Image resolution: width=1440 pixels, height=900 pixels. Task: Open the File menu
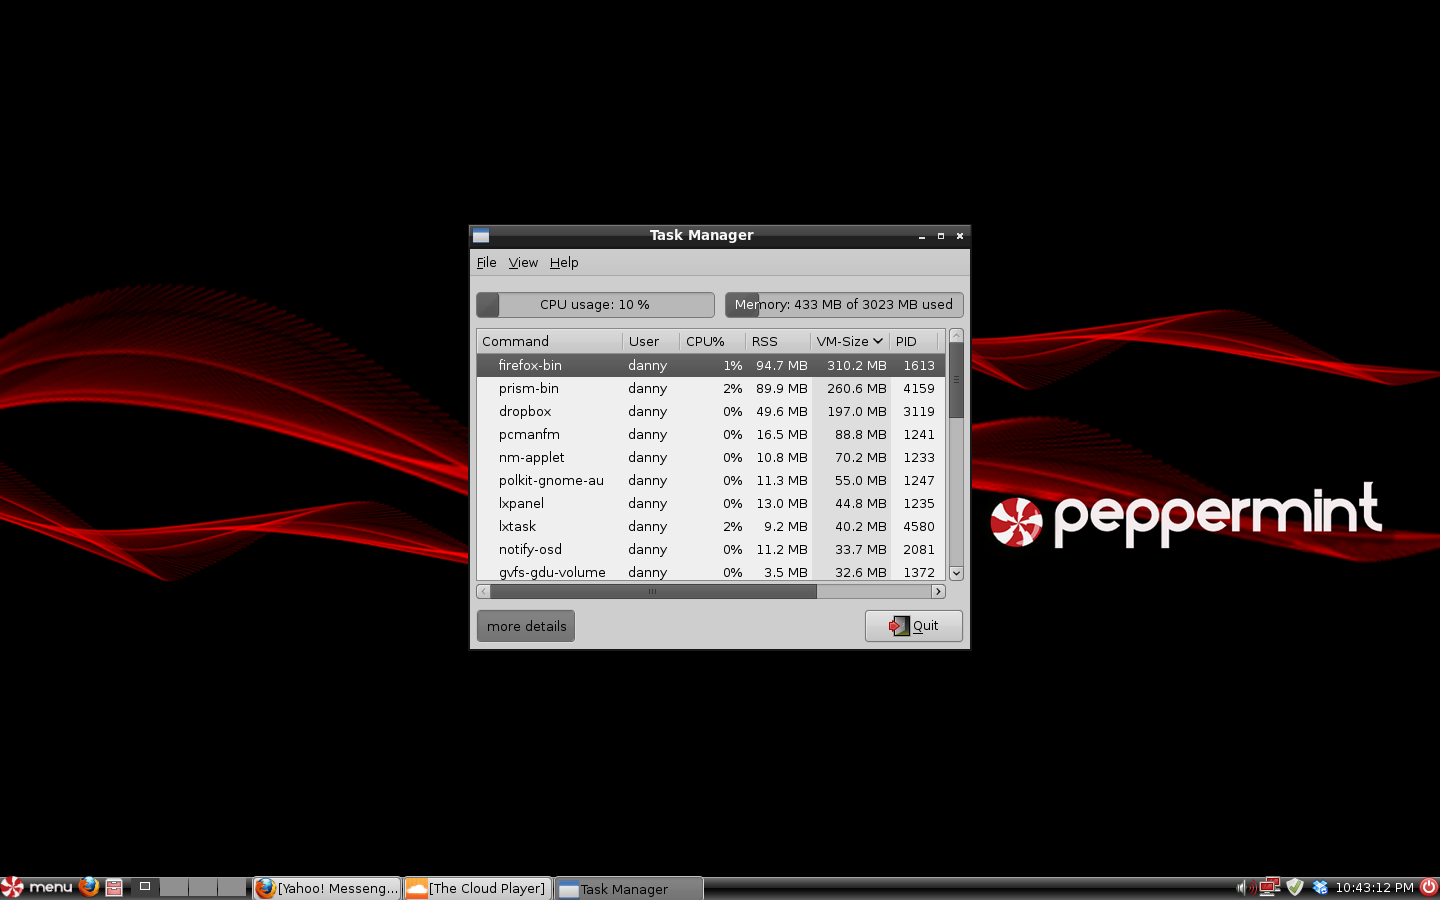point(487,263)
